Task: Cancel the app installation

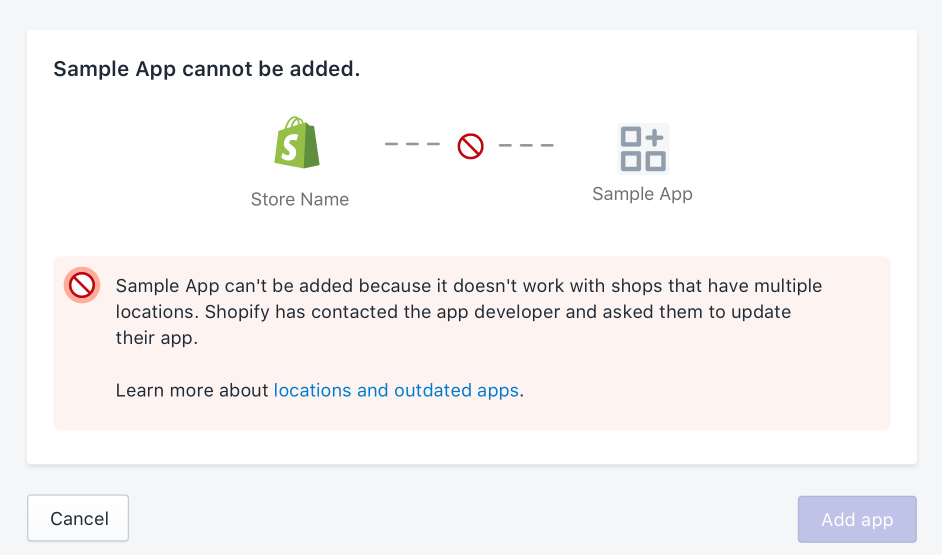Action: point(78,518)
